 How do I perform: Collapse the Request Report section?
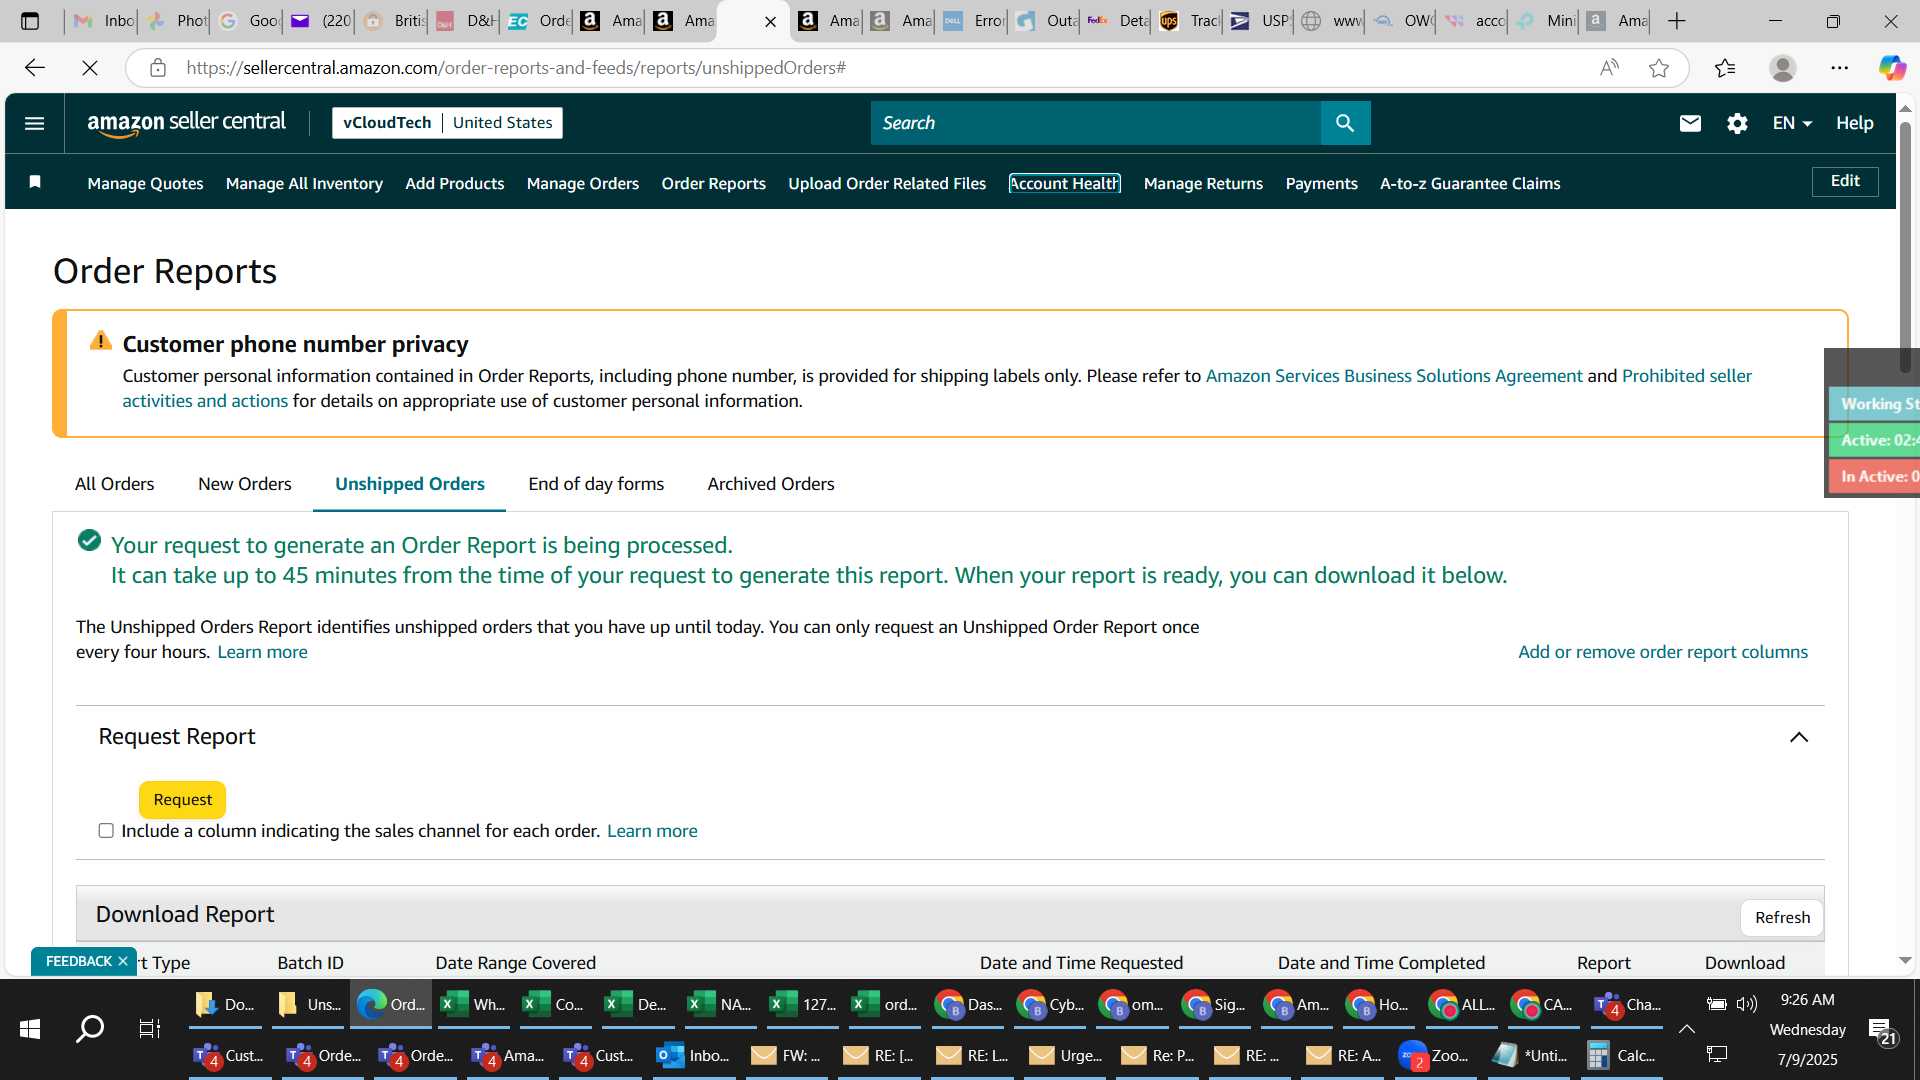pos(1799,737)
